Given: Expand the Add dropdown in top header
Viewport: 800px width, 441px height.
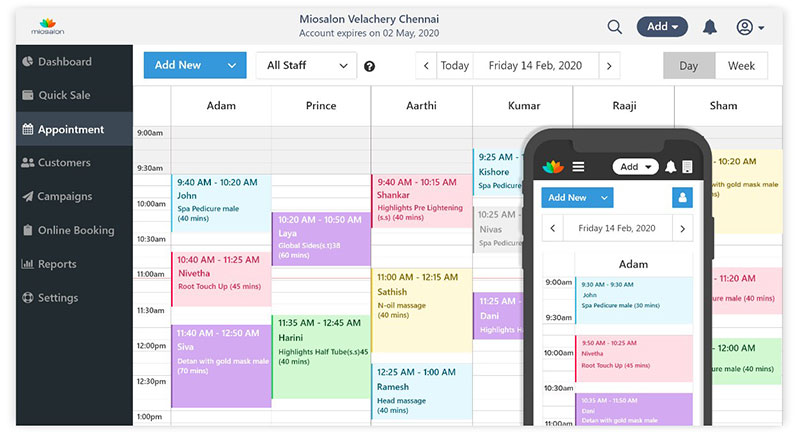Looking at the screenshot, I should (x=662, y=27).
